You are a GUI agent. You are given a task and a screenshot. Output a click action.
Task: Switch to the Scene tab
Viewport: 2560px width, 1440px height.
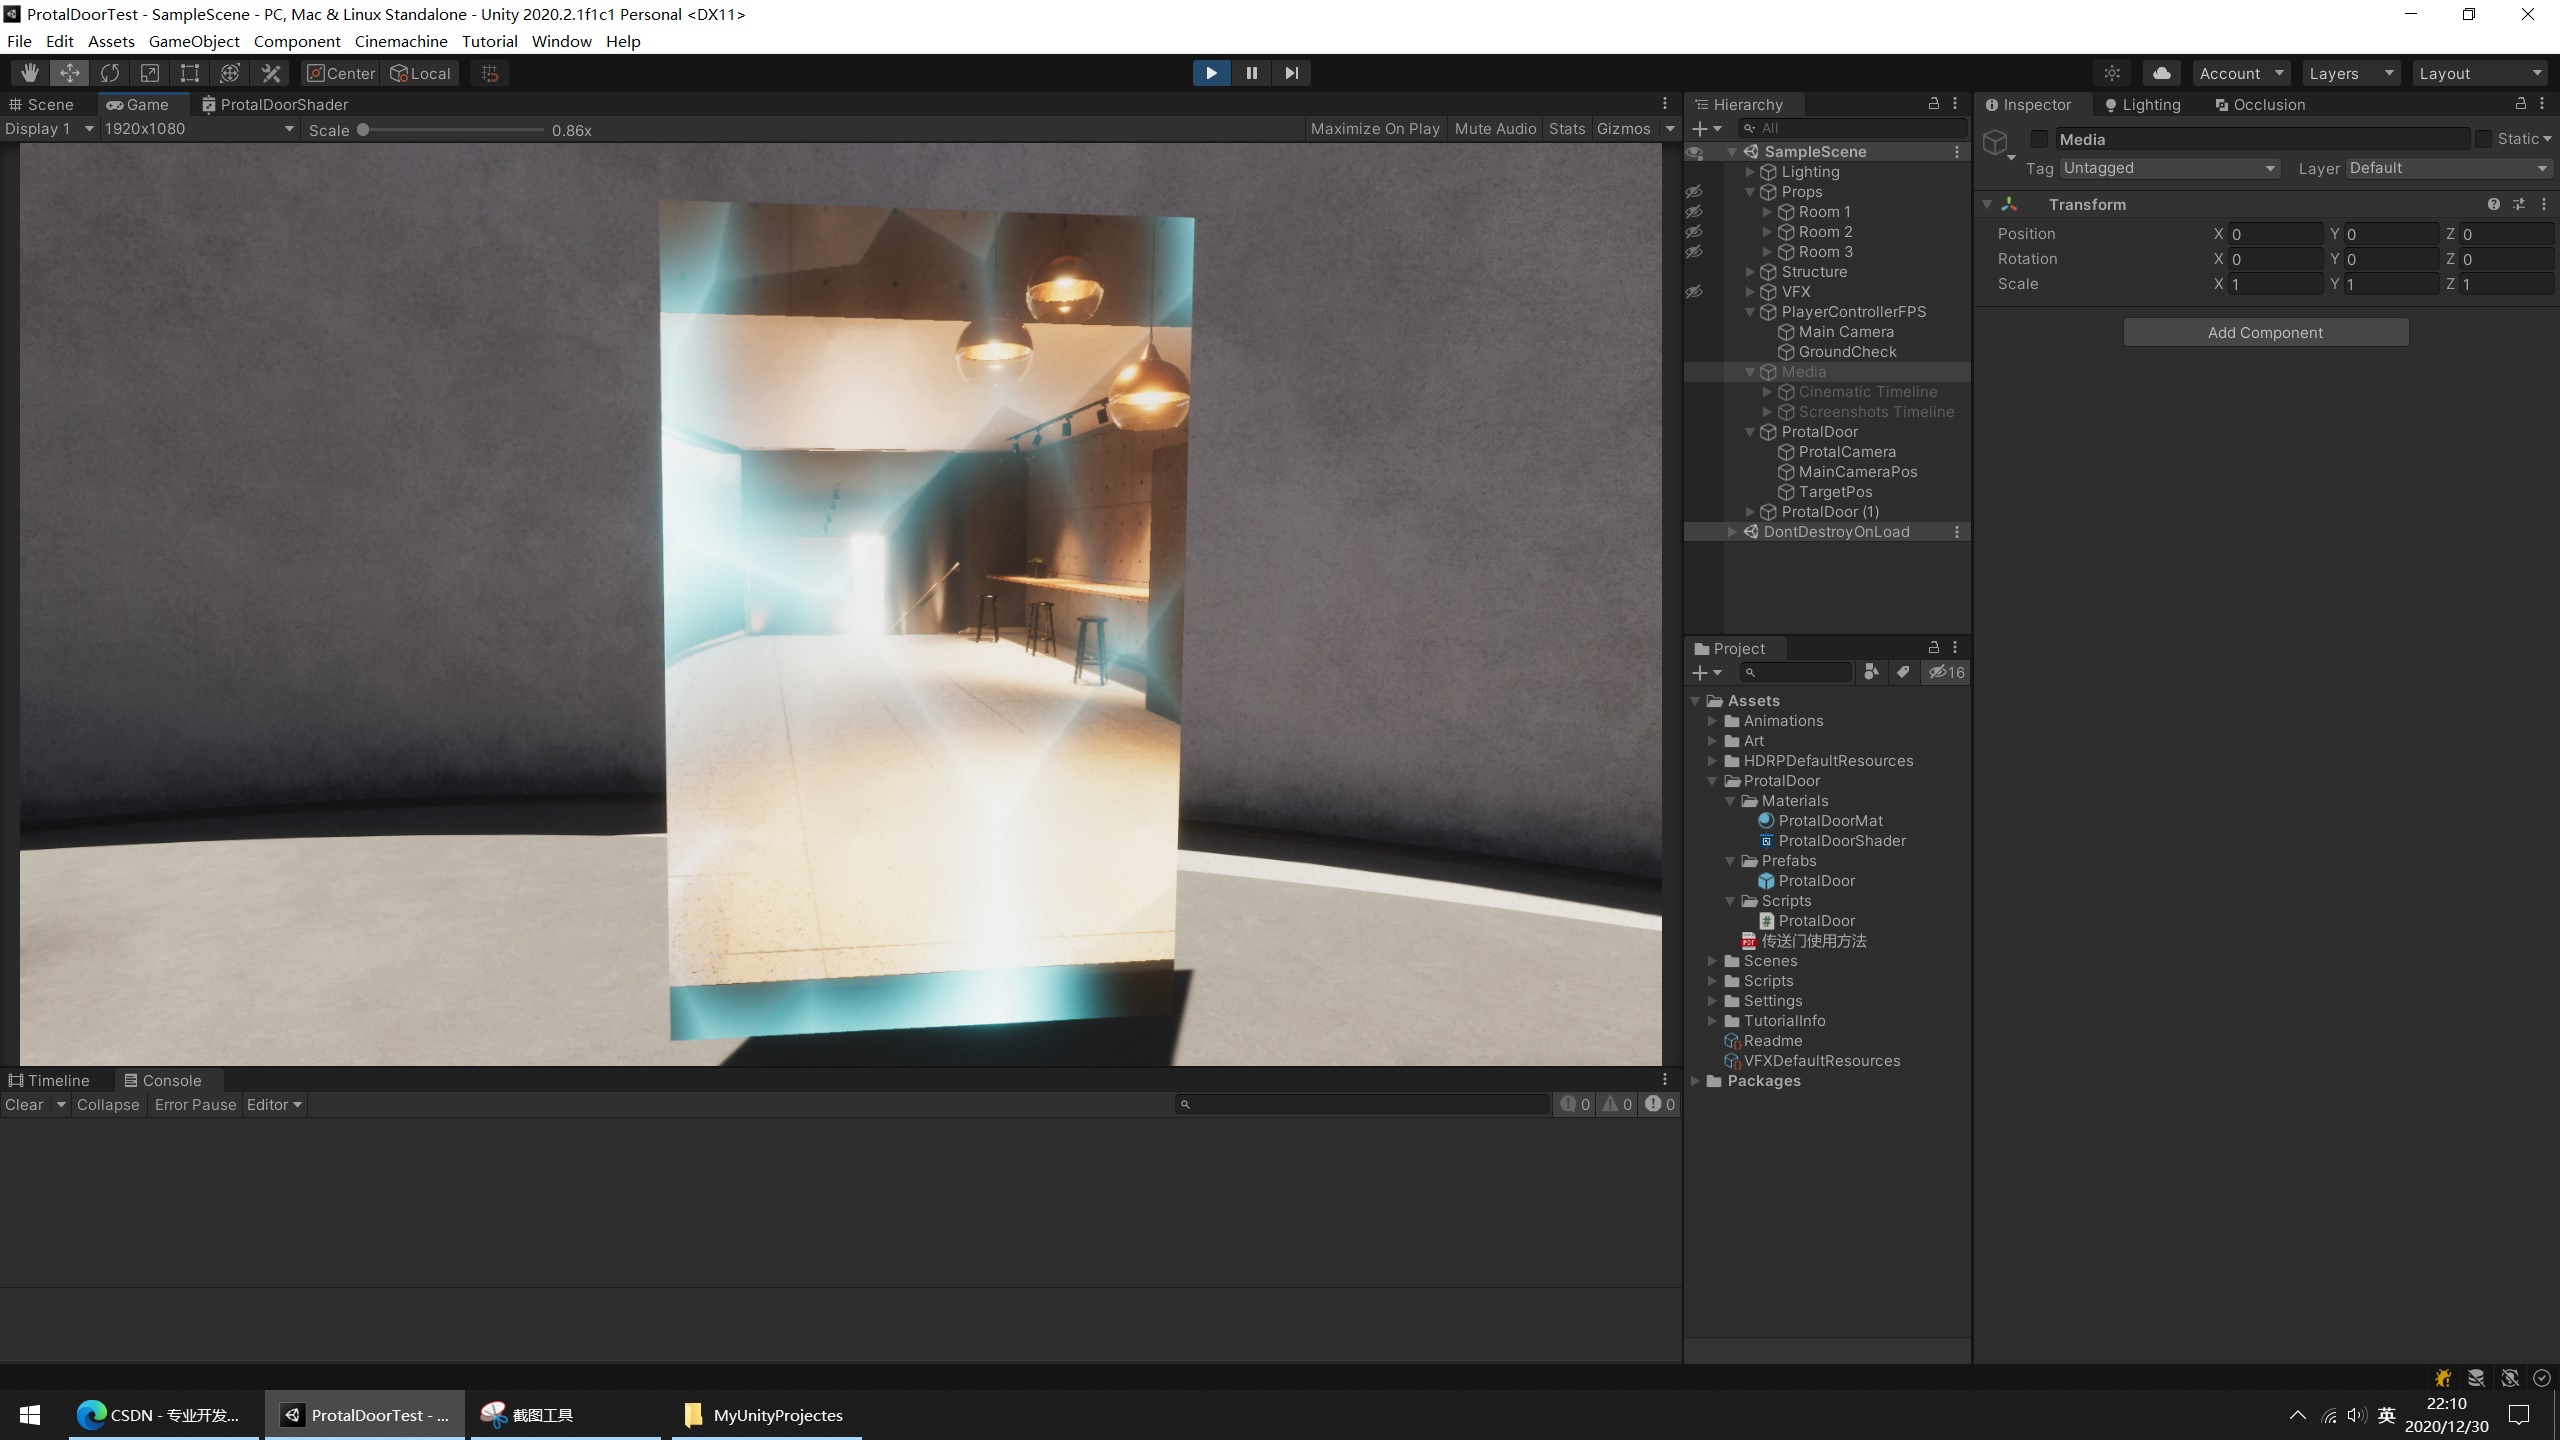[x=42, y=104]
